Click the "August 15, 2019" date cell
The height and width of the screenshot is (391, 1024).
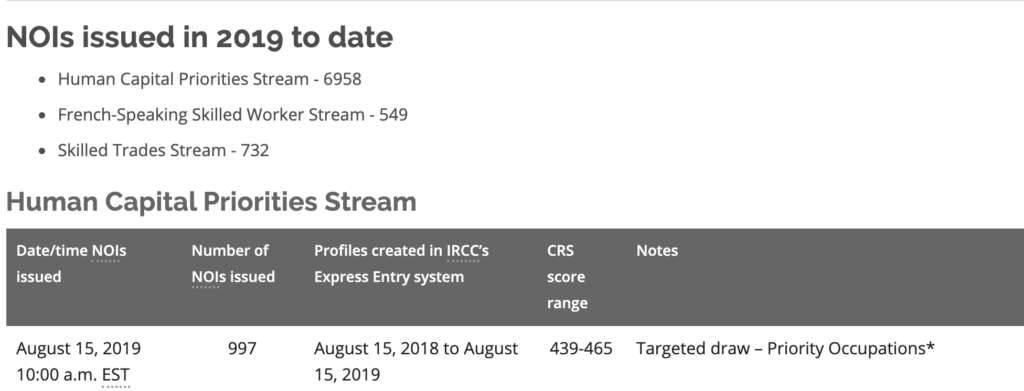[78, 349]
